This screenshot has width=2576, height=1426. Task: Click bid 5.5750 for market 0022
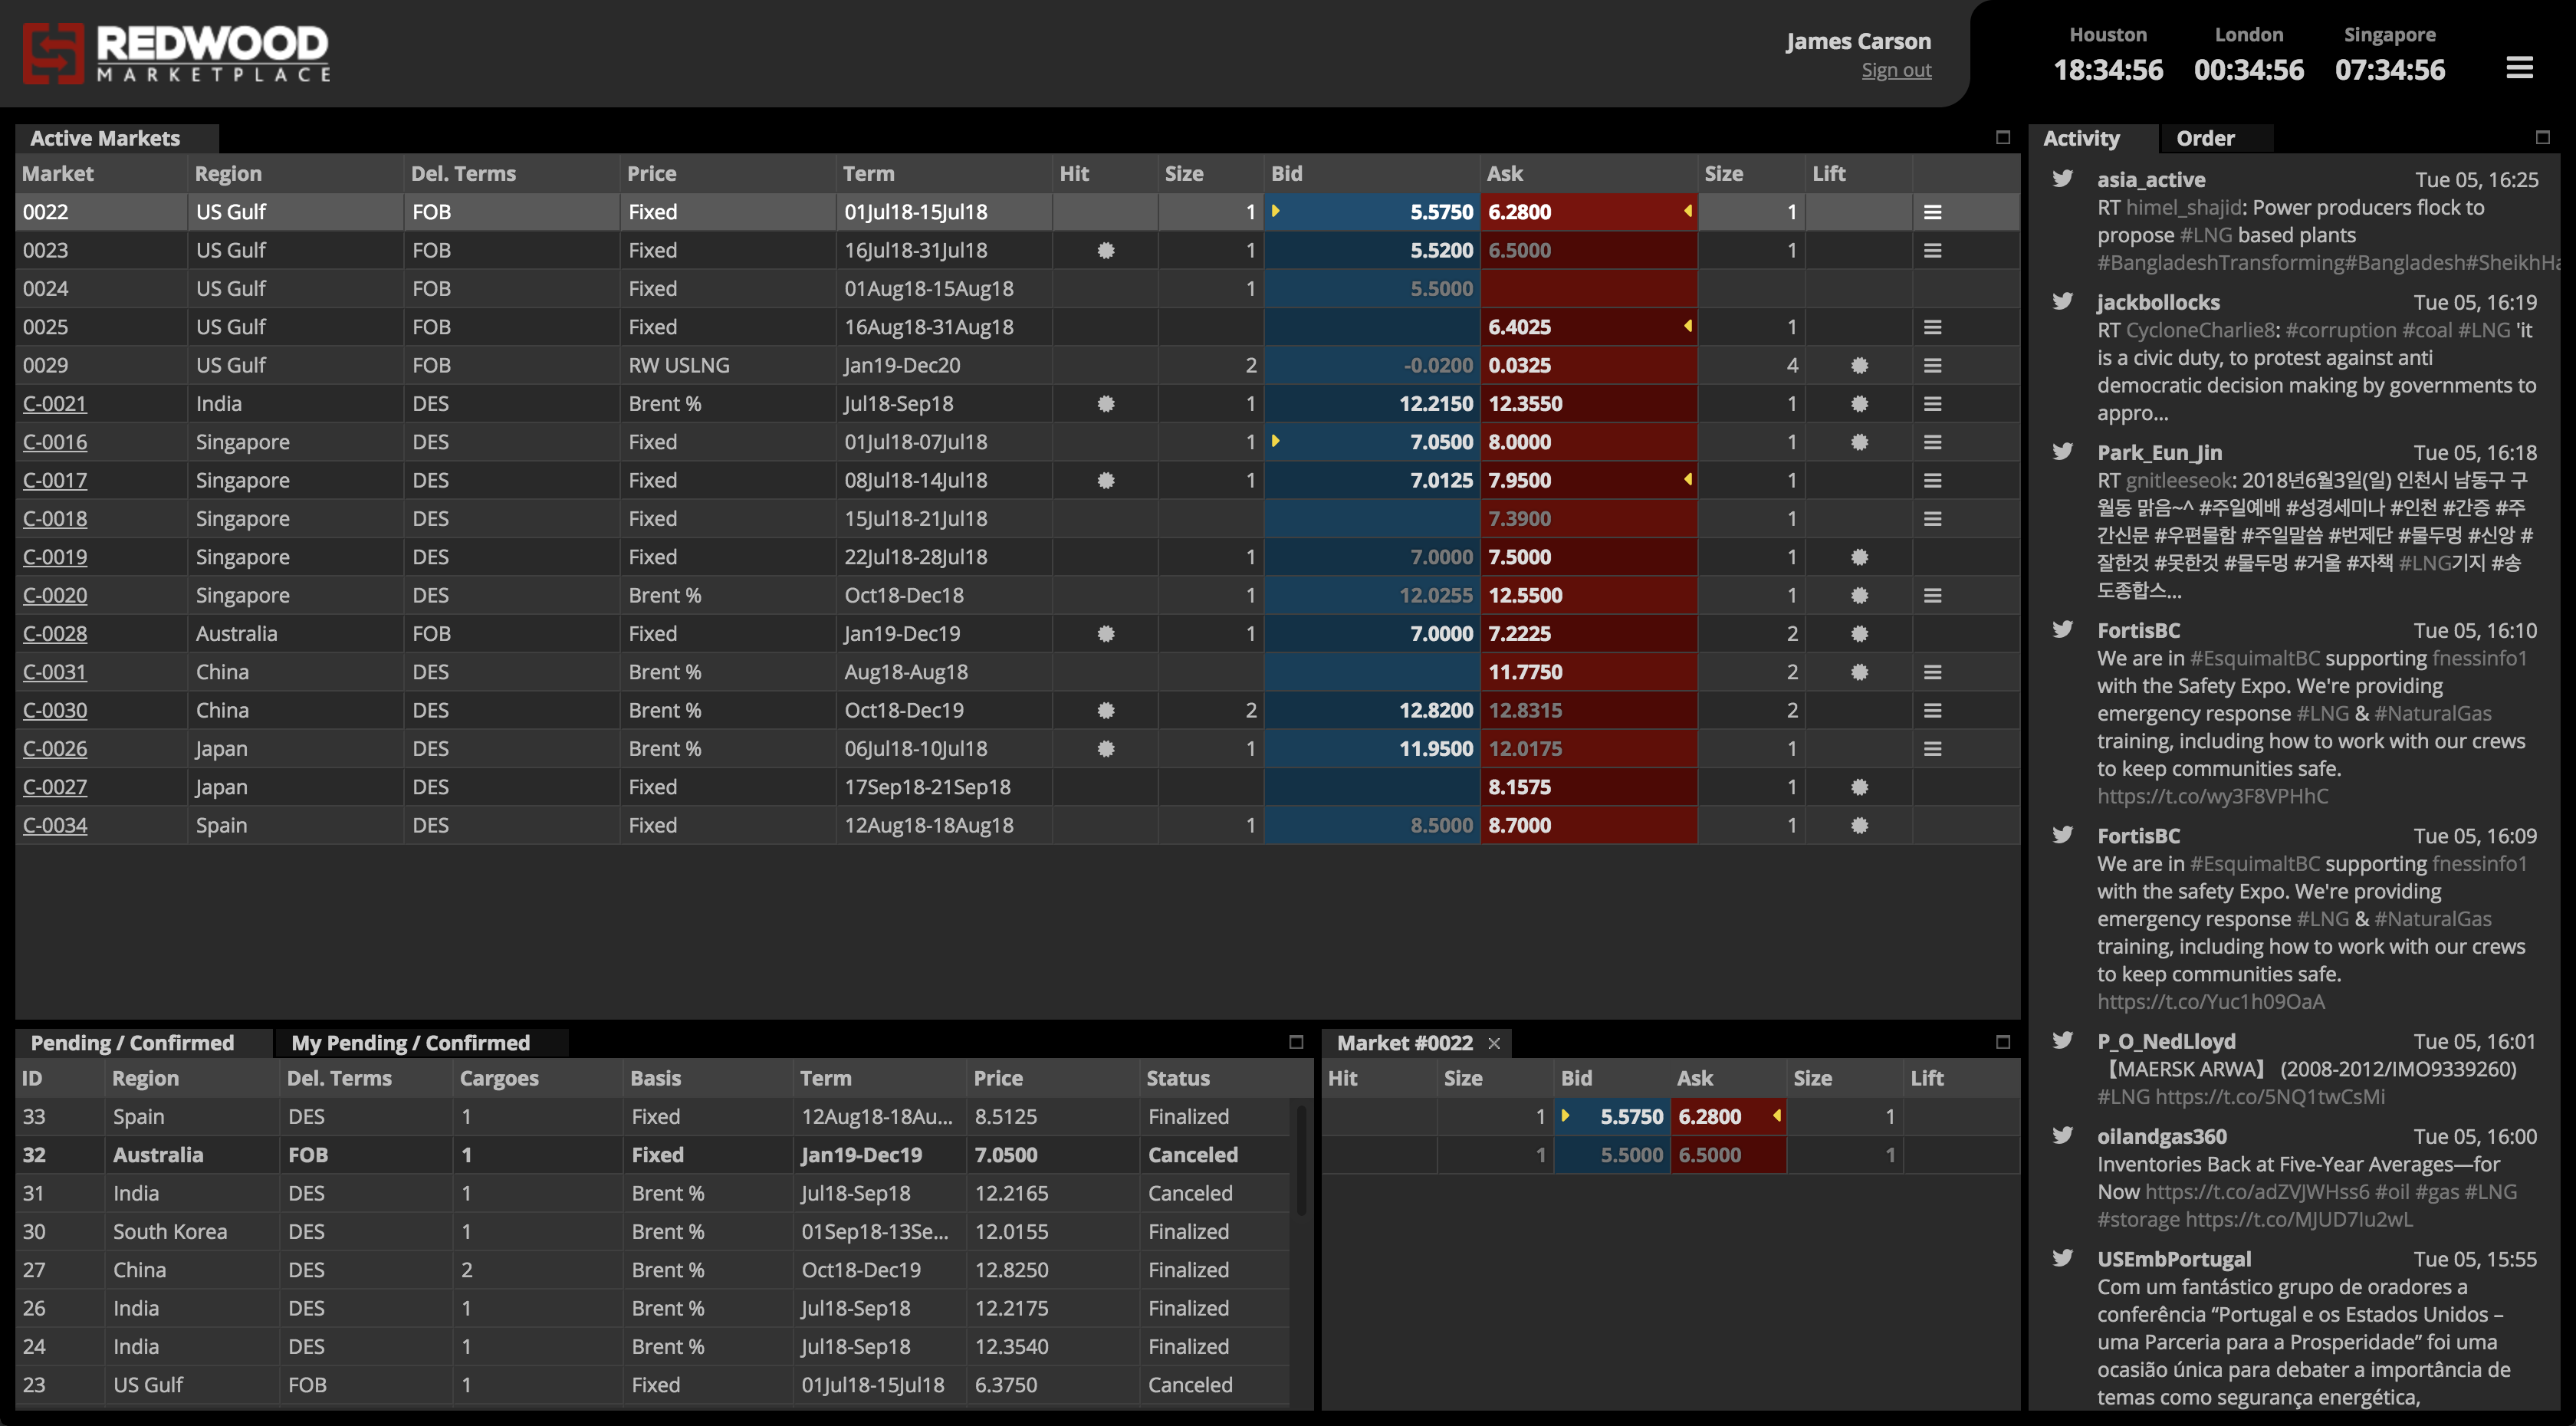(1372, 212)
